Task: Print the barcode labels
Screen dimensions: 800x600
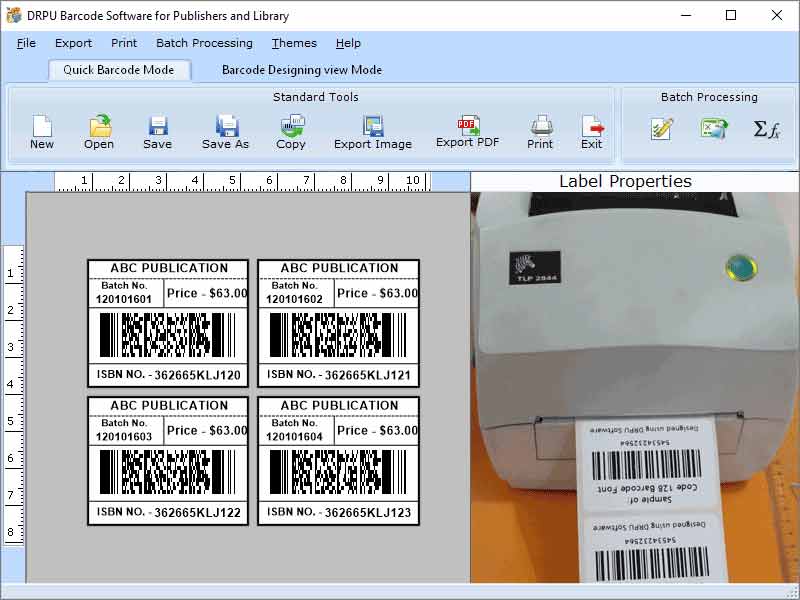Action: click(x=539, y=130)
